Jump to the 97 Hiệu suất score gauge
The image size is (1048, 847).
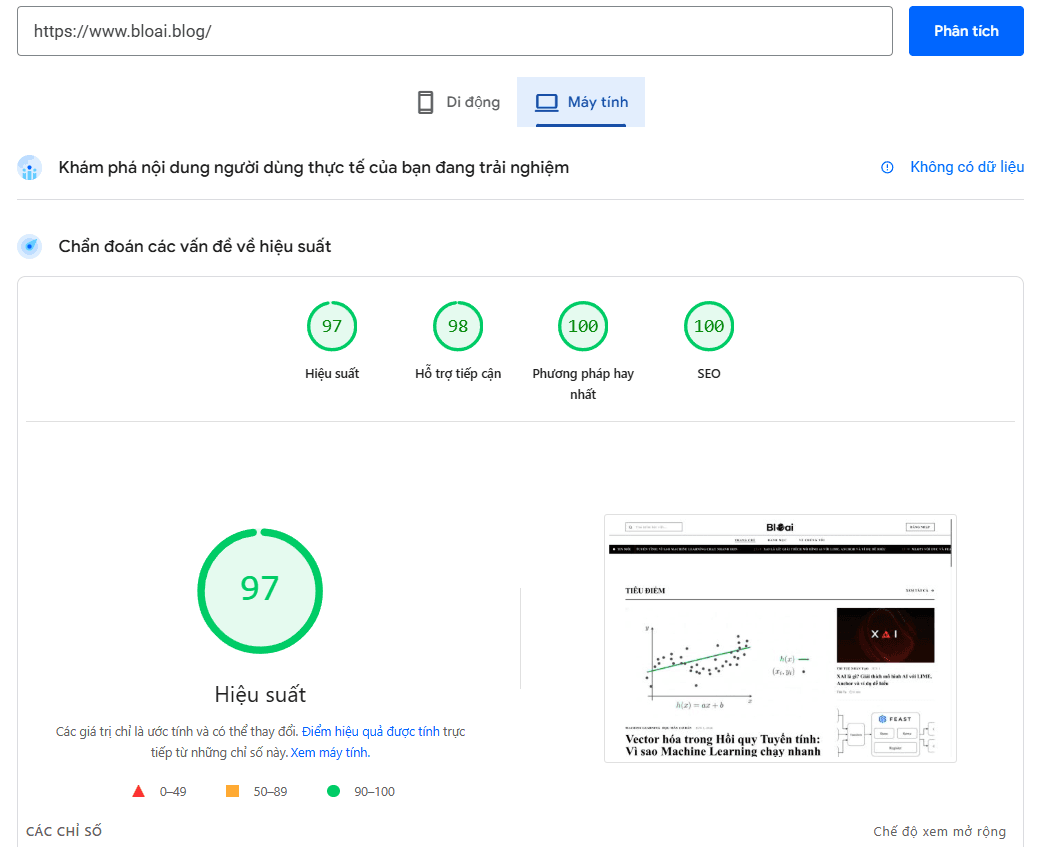[x=332, y=326]
